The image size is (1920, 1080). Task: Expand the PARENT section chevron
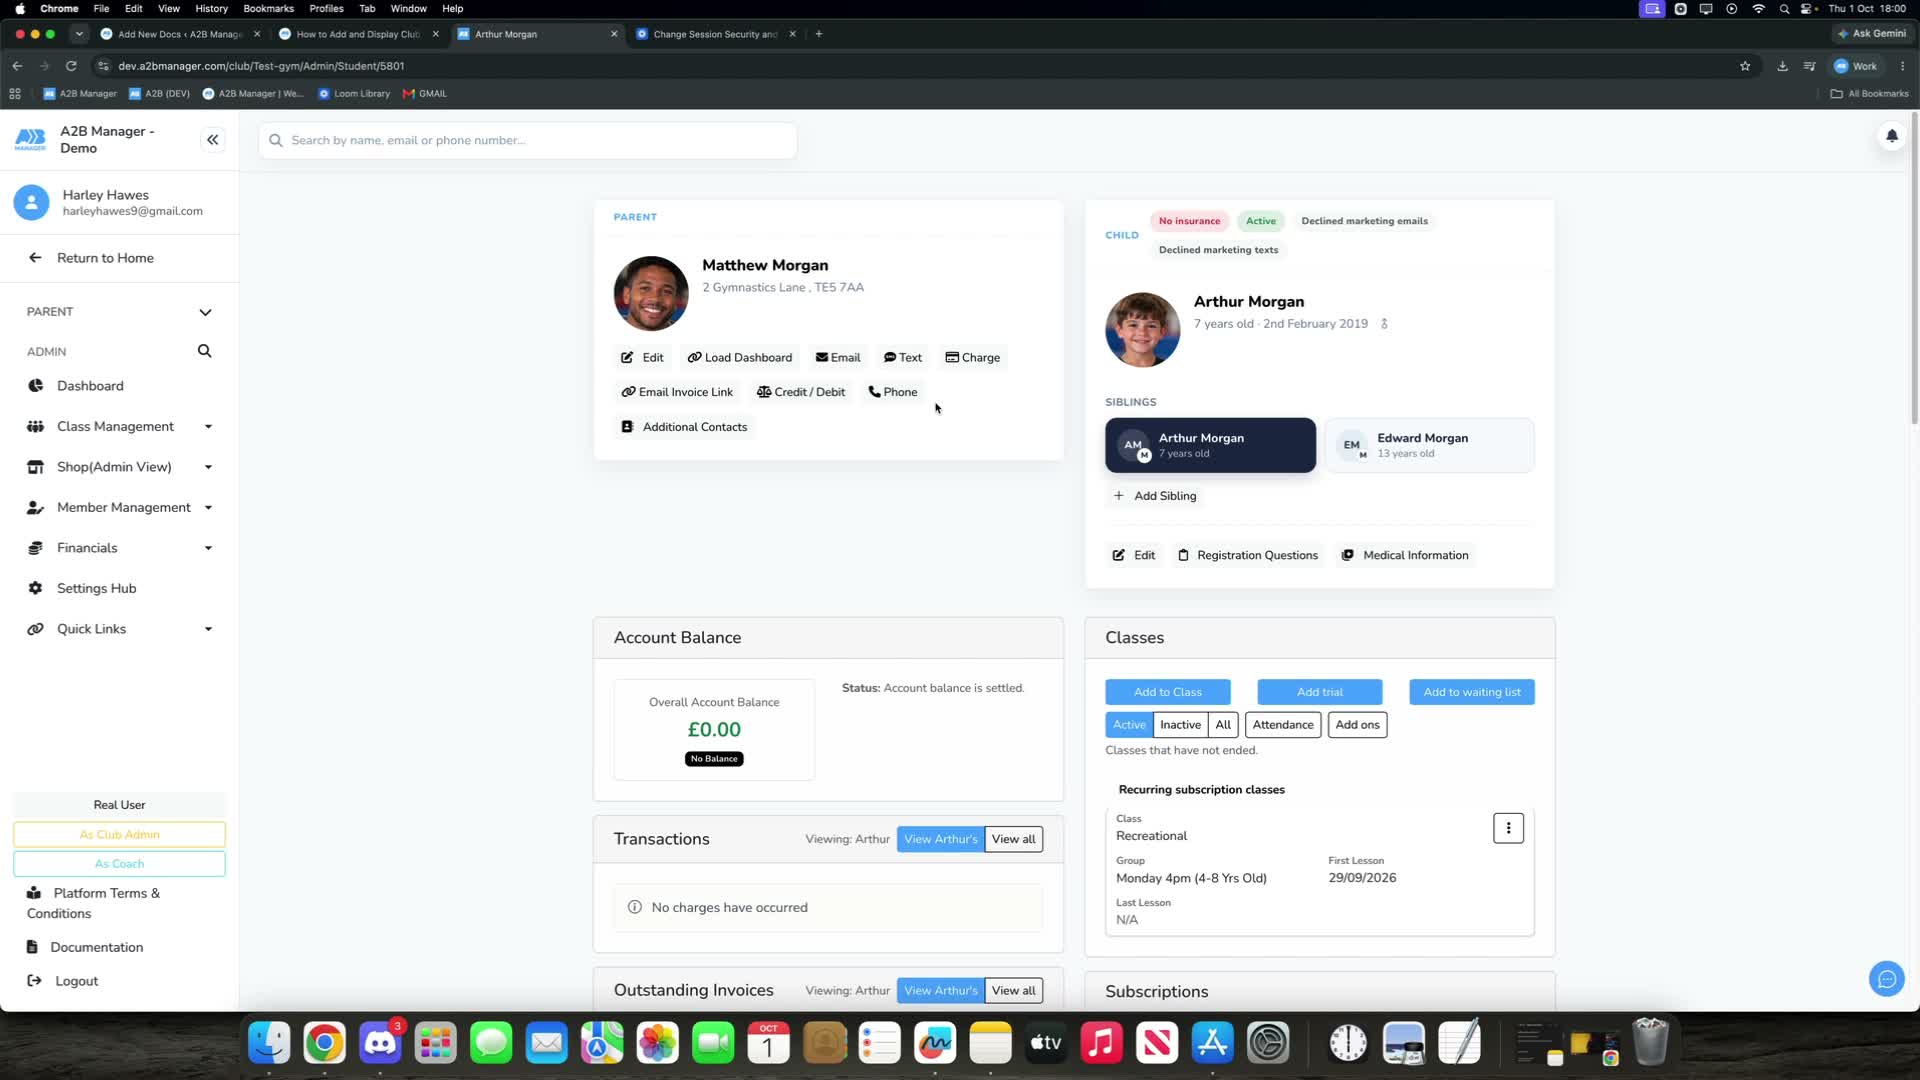tap(205, 312)
